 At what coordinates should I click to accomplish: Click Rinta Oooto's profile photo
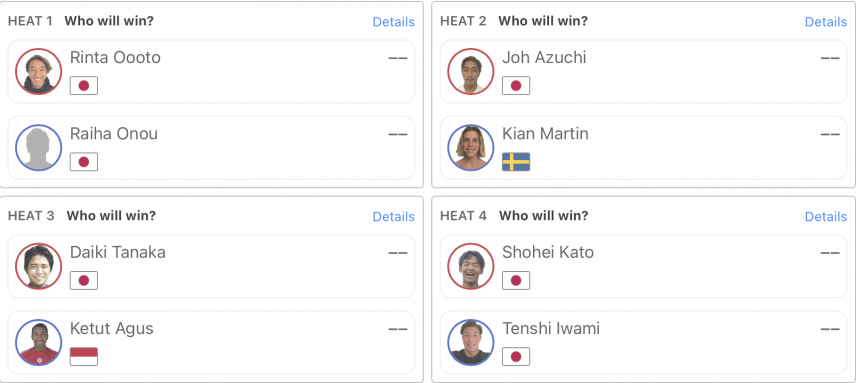coord(38,71)
